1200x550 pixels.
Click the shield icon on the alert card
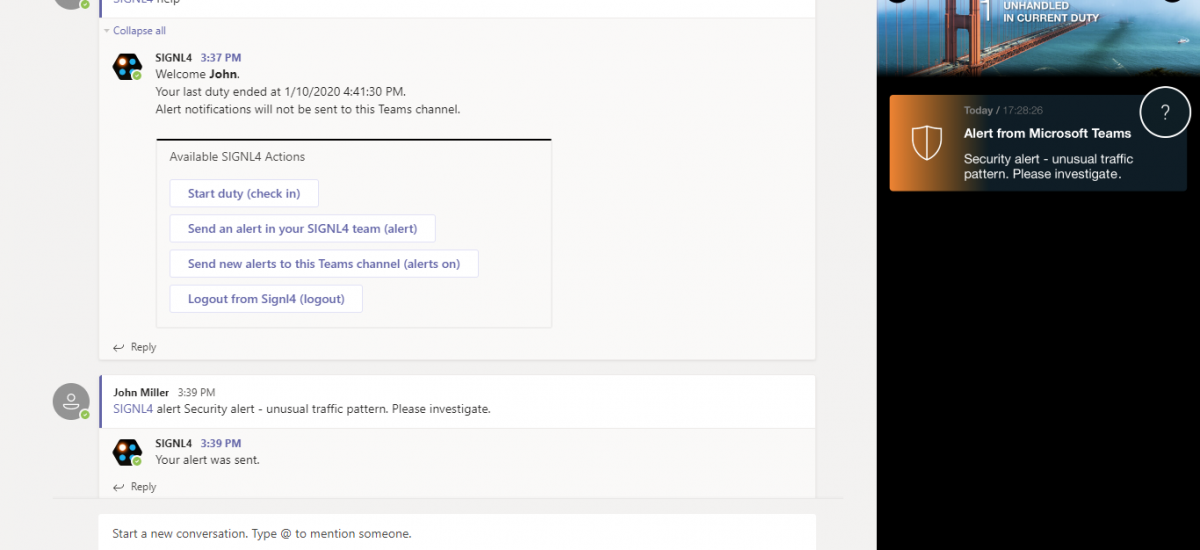tap(927, 142)
